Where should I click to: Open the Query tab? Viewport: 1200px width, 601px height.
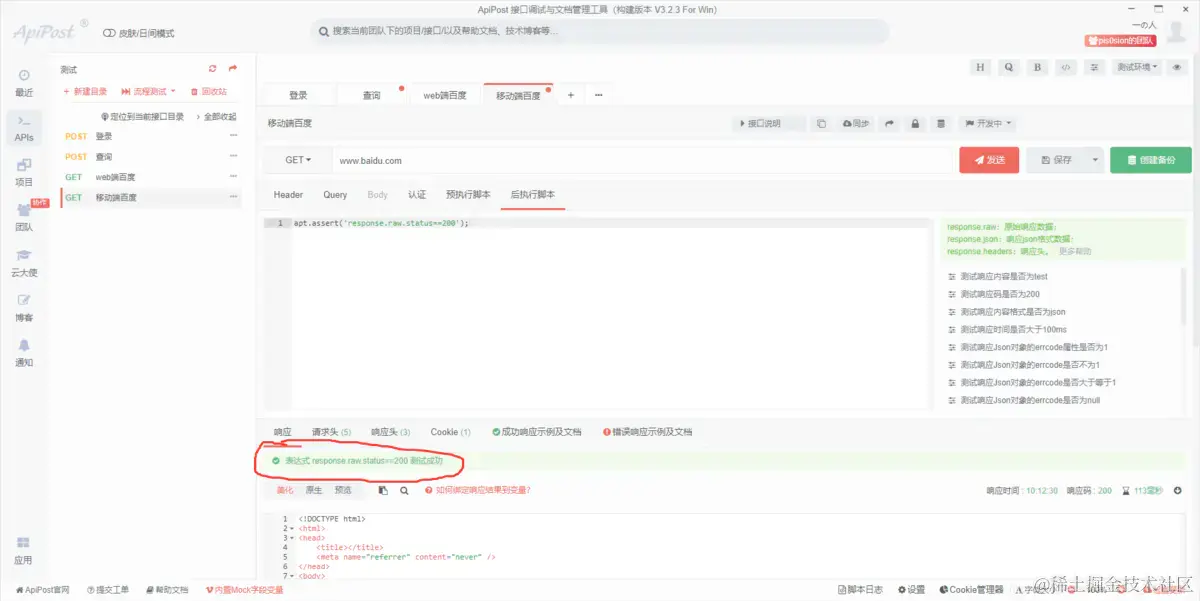[x=335, y=195]
